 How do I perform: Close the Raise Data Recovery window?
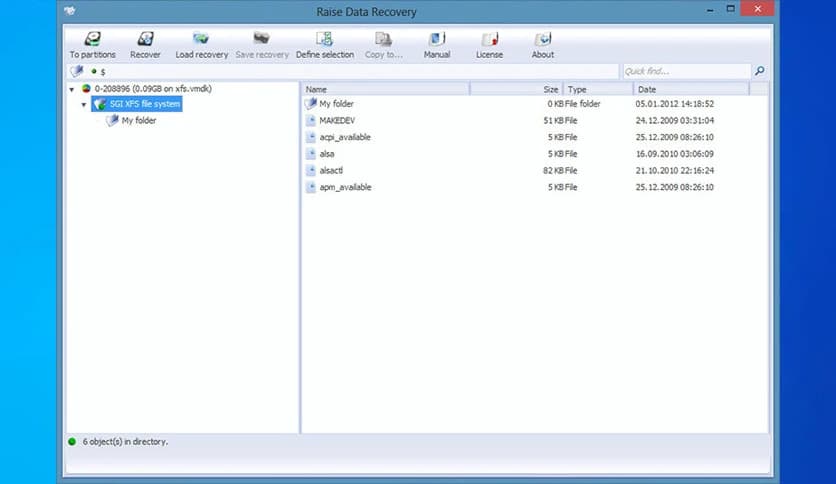(x=758, y=9)
